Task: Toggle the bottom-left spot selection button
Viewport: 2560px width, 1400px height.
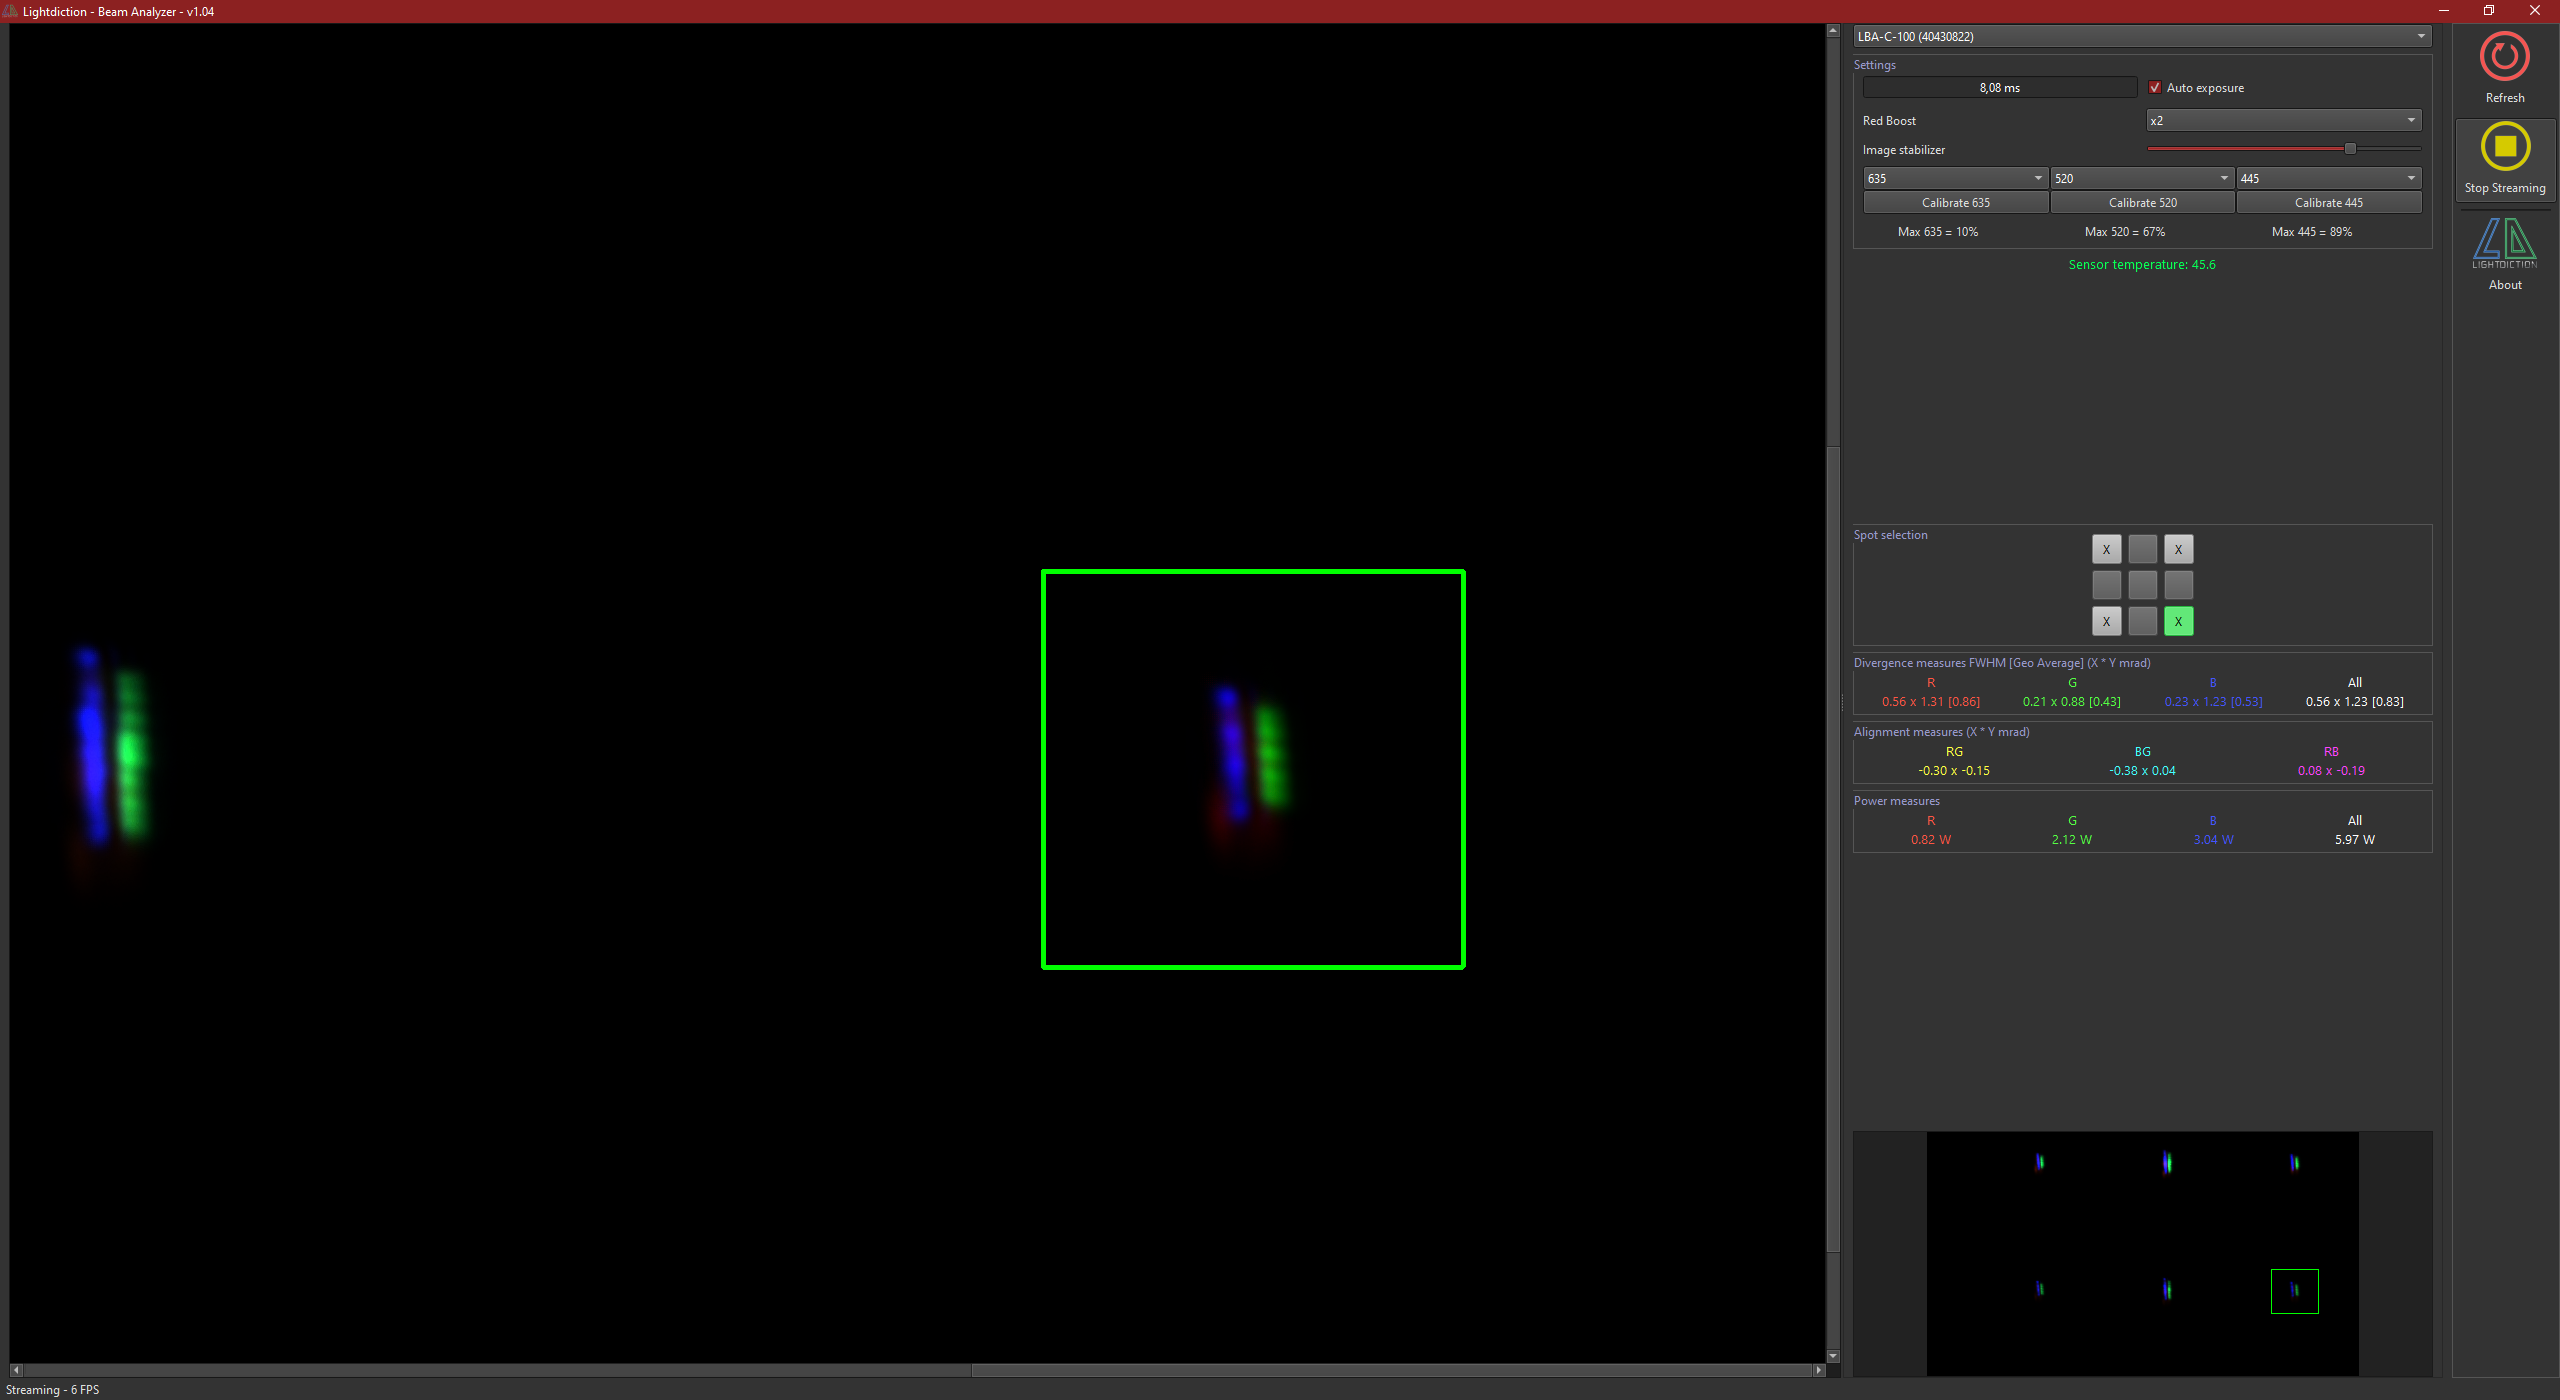Action: point(2106,621)
